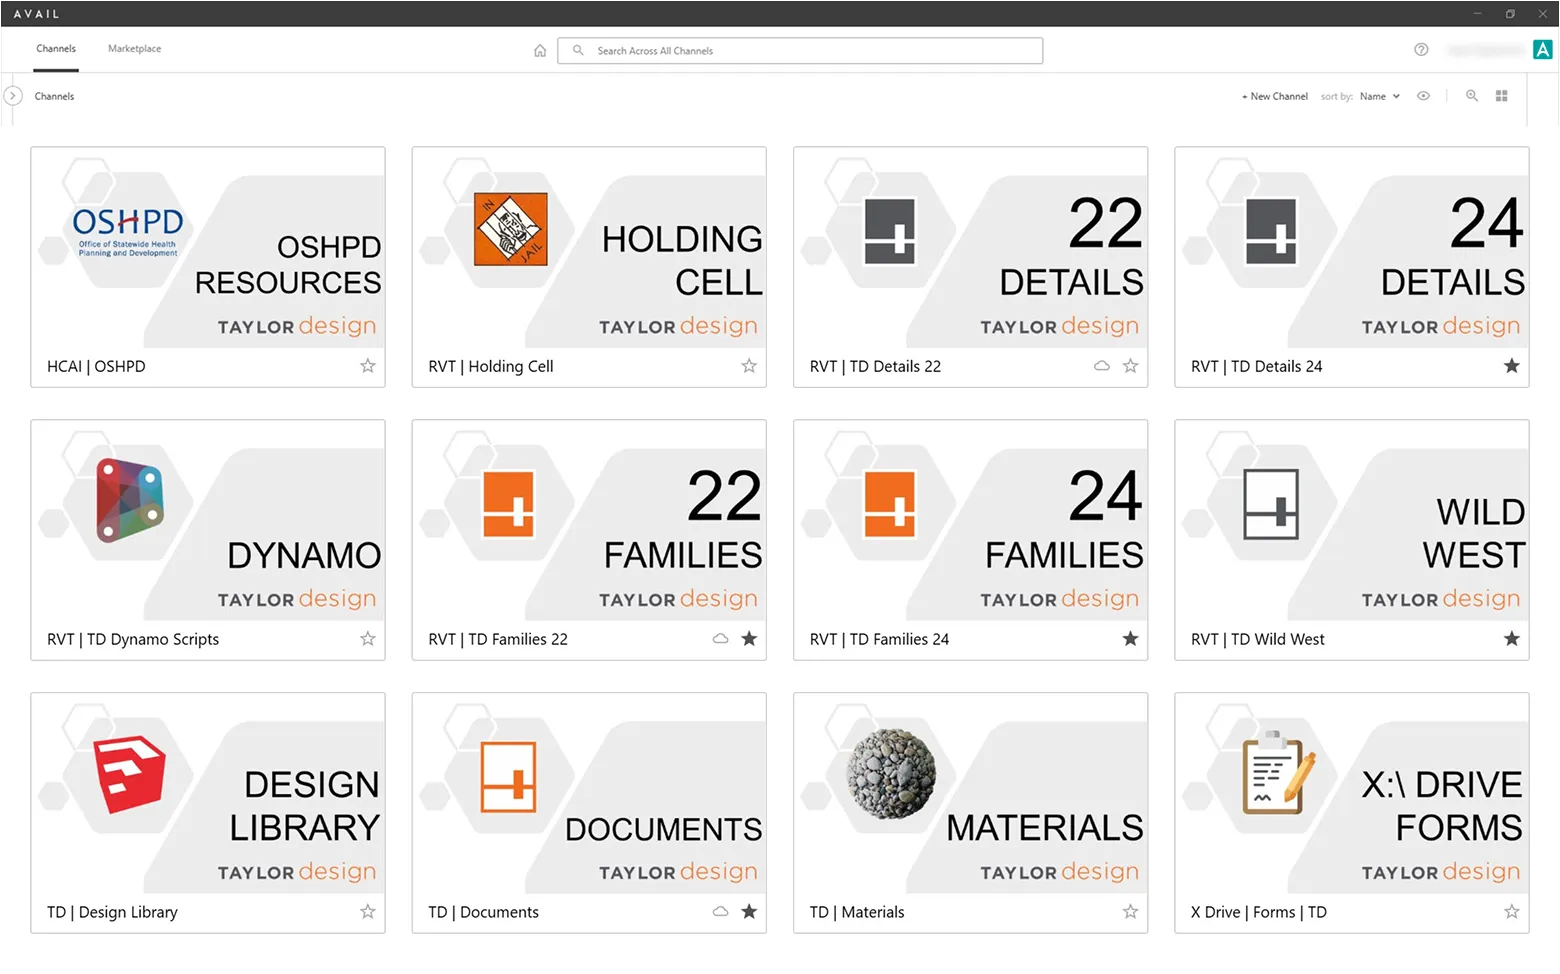Viewport: 1560px width, 974px height.
Task: Click the 'RVT | Holding Cell' title
Action: (491, 367)
